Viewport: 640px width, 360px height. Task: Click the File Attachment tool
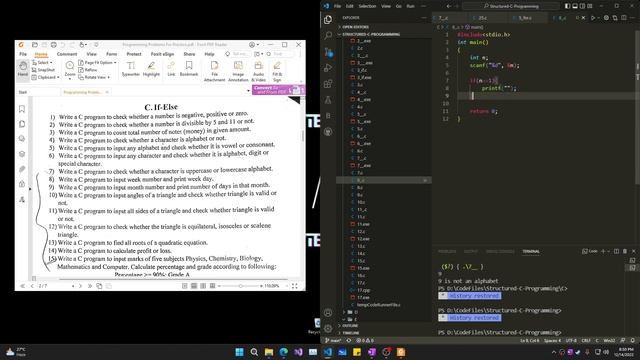(x=214, y=71)
